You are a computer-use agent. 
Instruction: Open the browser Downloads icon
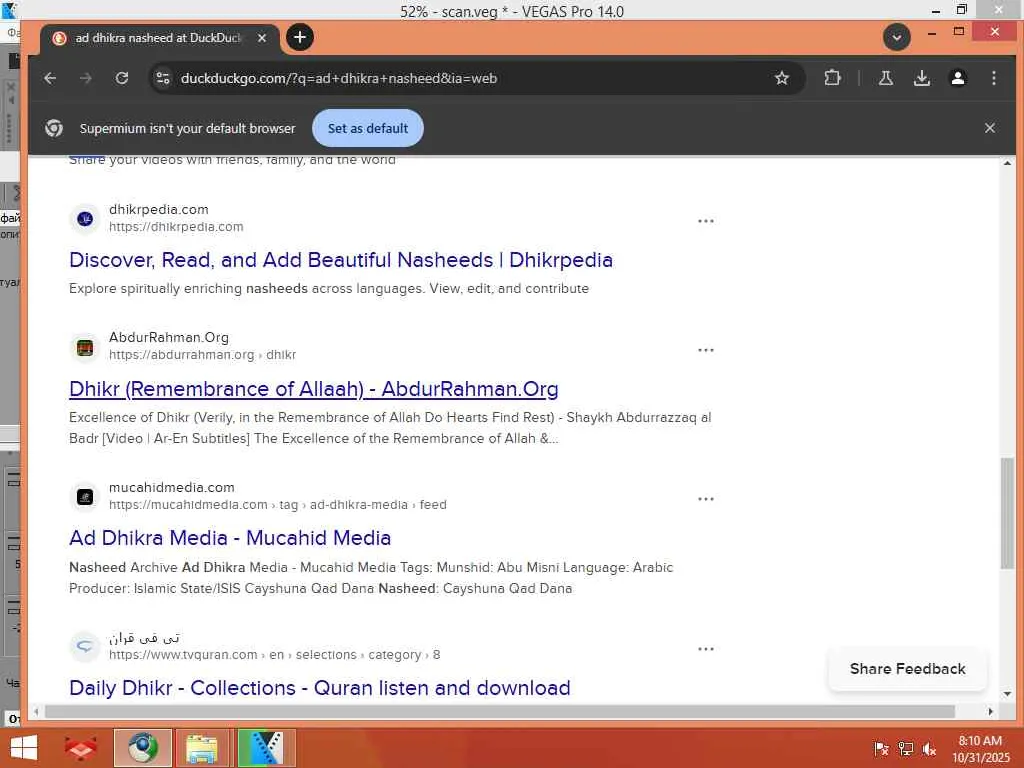click(921, 78)
